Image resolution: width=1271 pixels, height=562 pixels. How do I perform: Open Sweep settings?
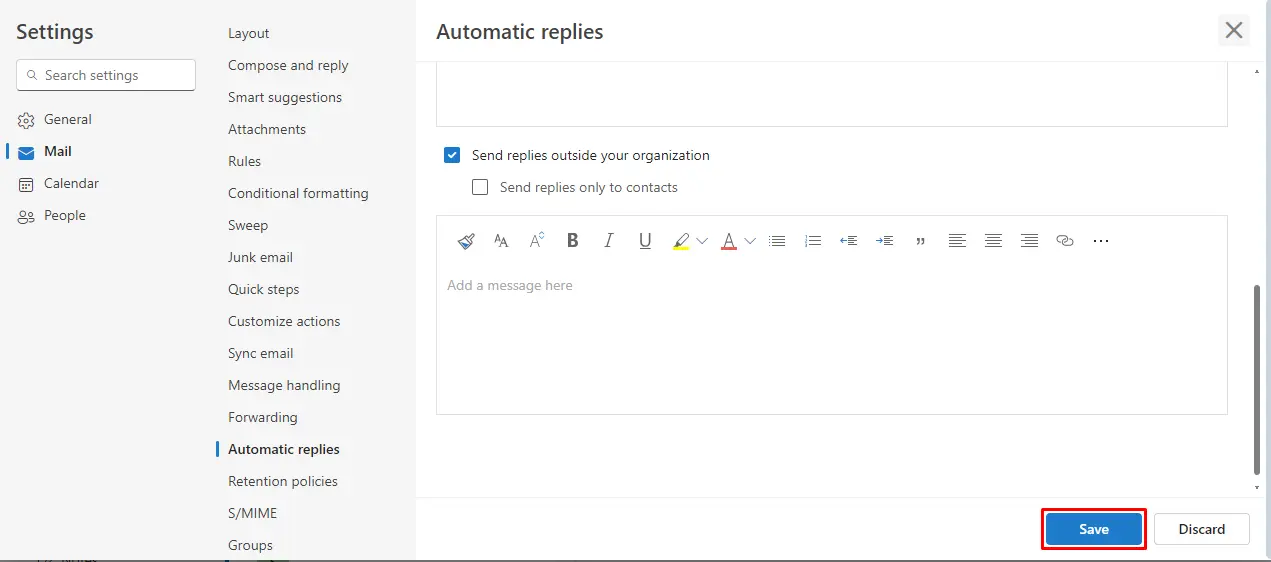(248, 225)
